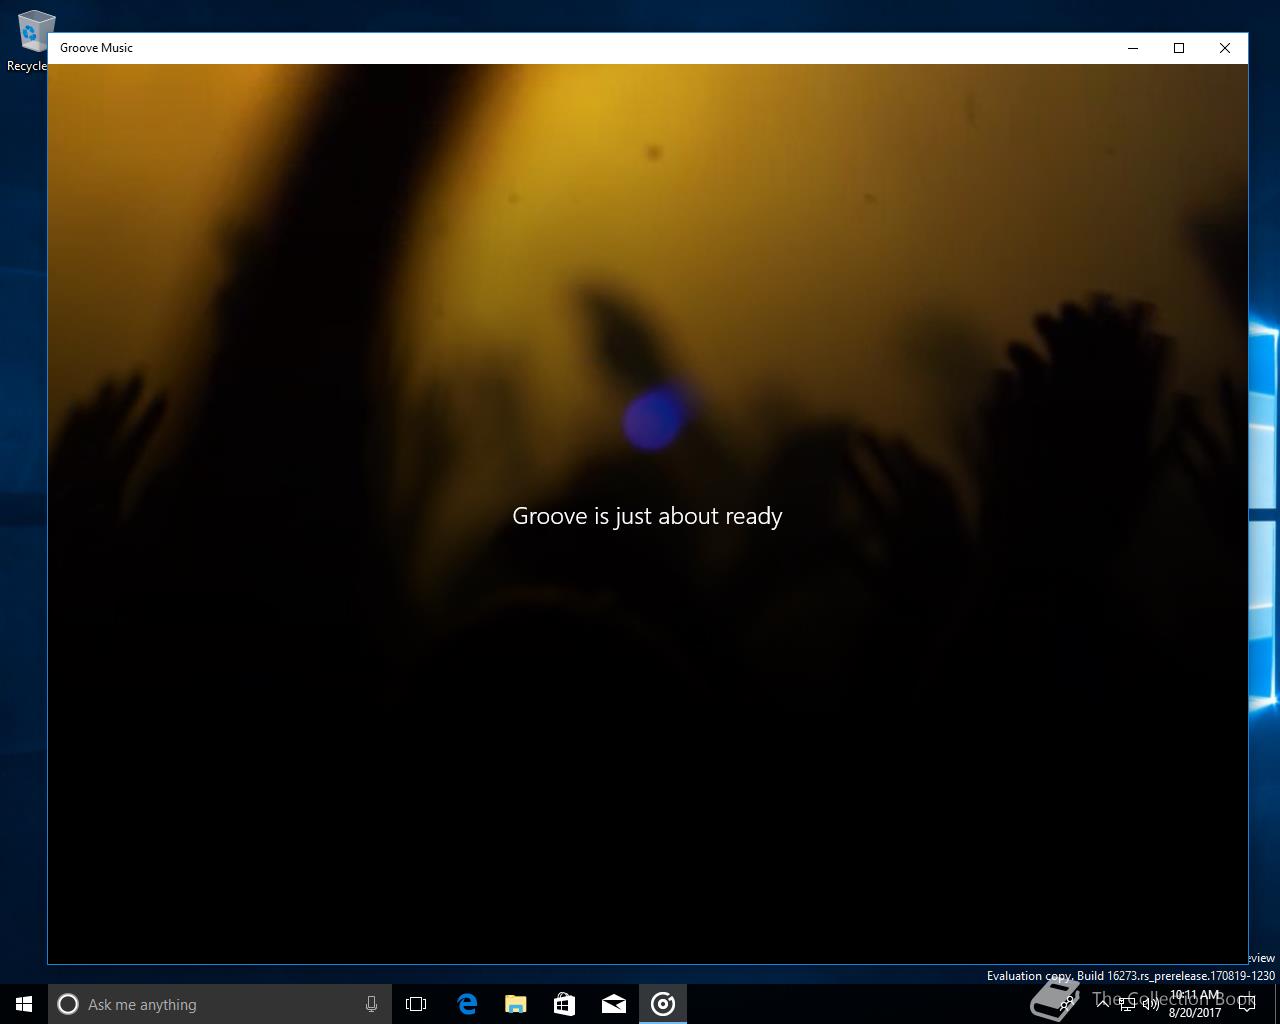Screen dimensions: 1280x1024
Task: Focus the 'Ask me anything' search box
Action: point(220,1004)
